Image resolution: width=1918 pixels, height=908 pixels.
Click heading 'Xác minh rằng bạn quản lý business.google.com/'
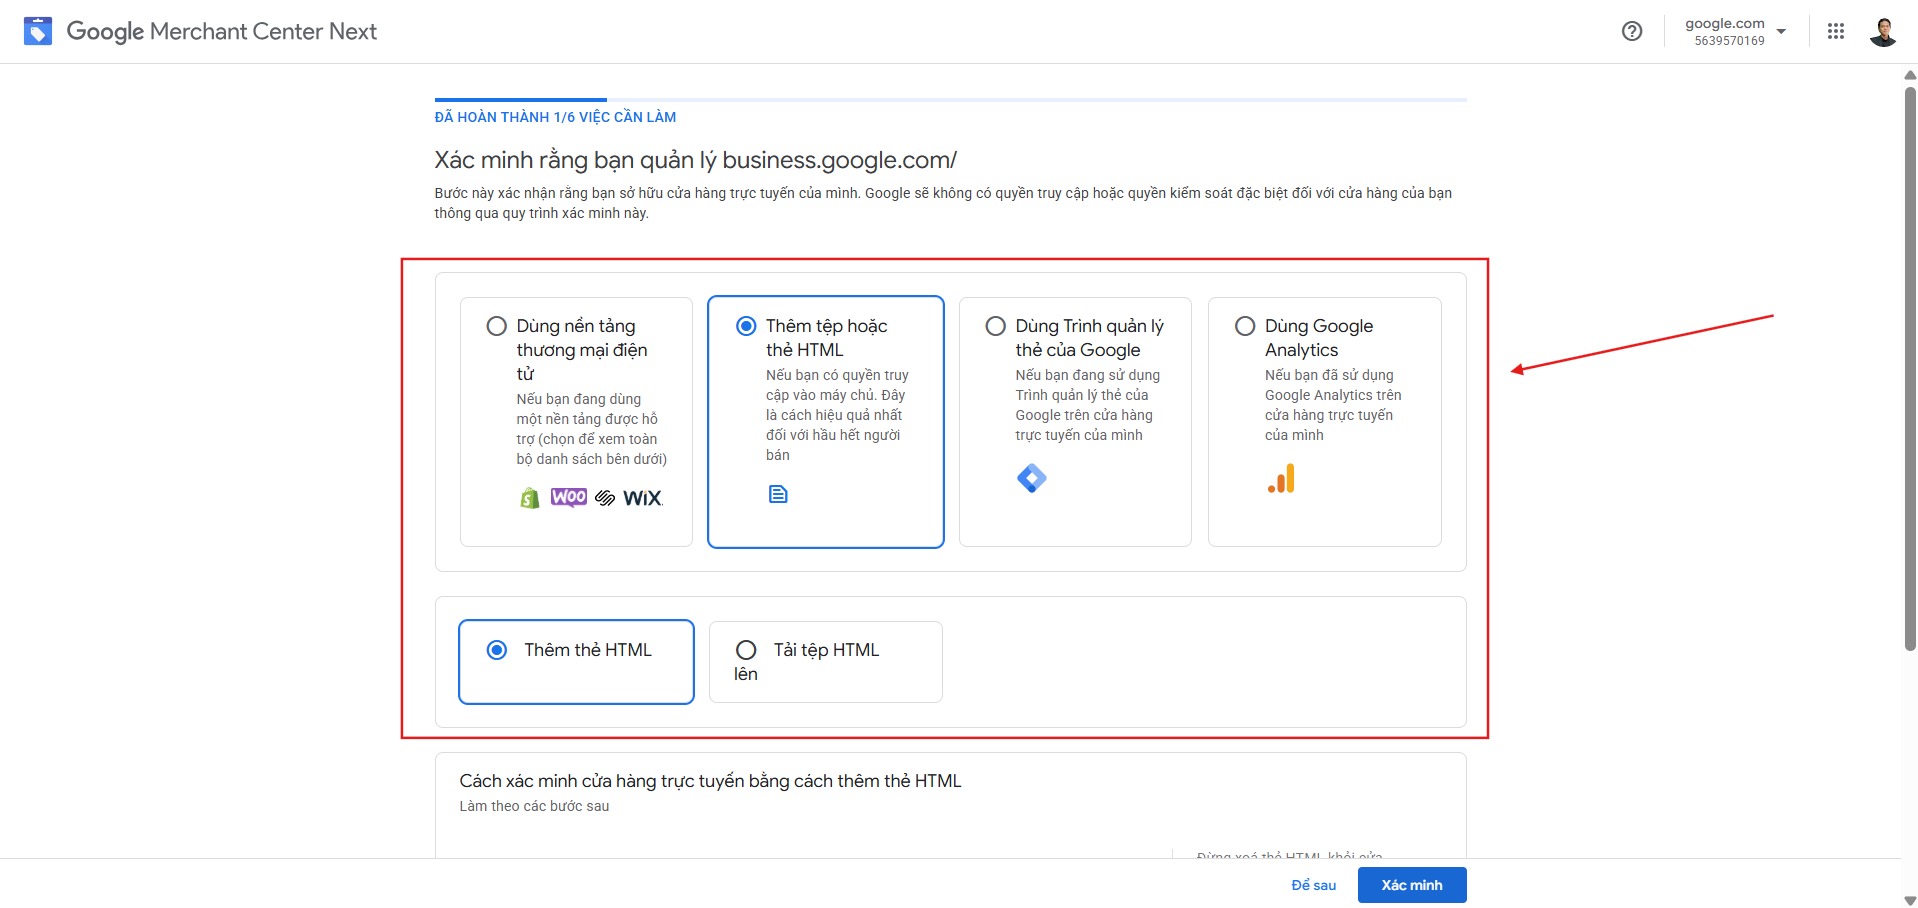(695, 160)
